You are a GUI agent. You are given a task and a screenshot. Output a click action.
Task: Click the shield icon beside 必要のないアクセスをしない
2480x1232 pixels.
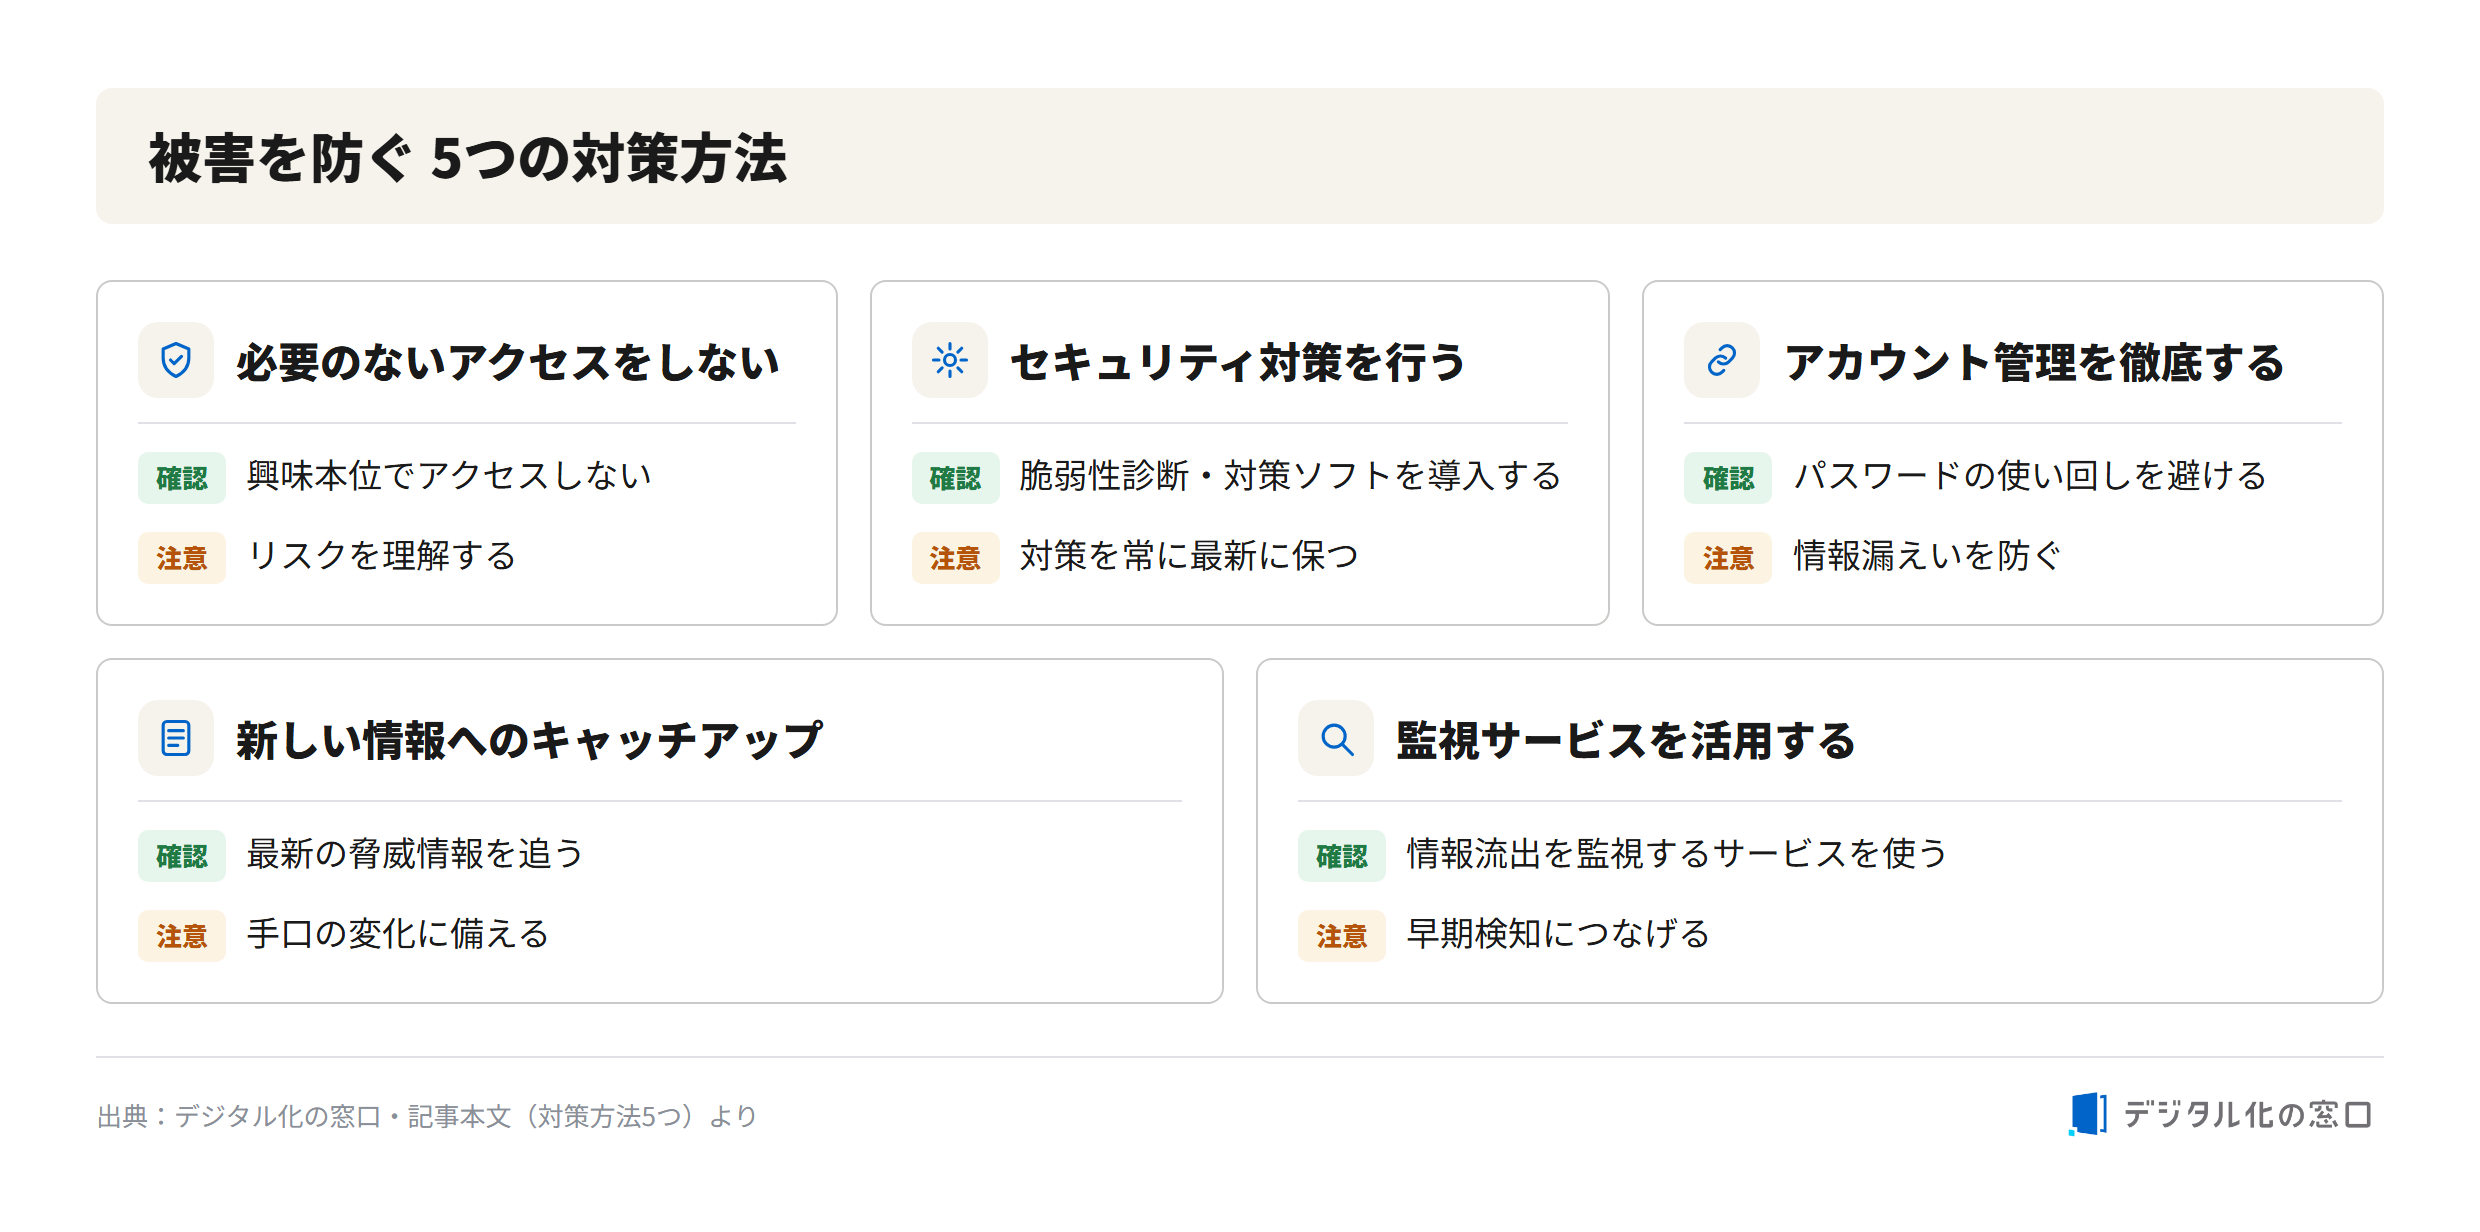click(176, 360)
